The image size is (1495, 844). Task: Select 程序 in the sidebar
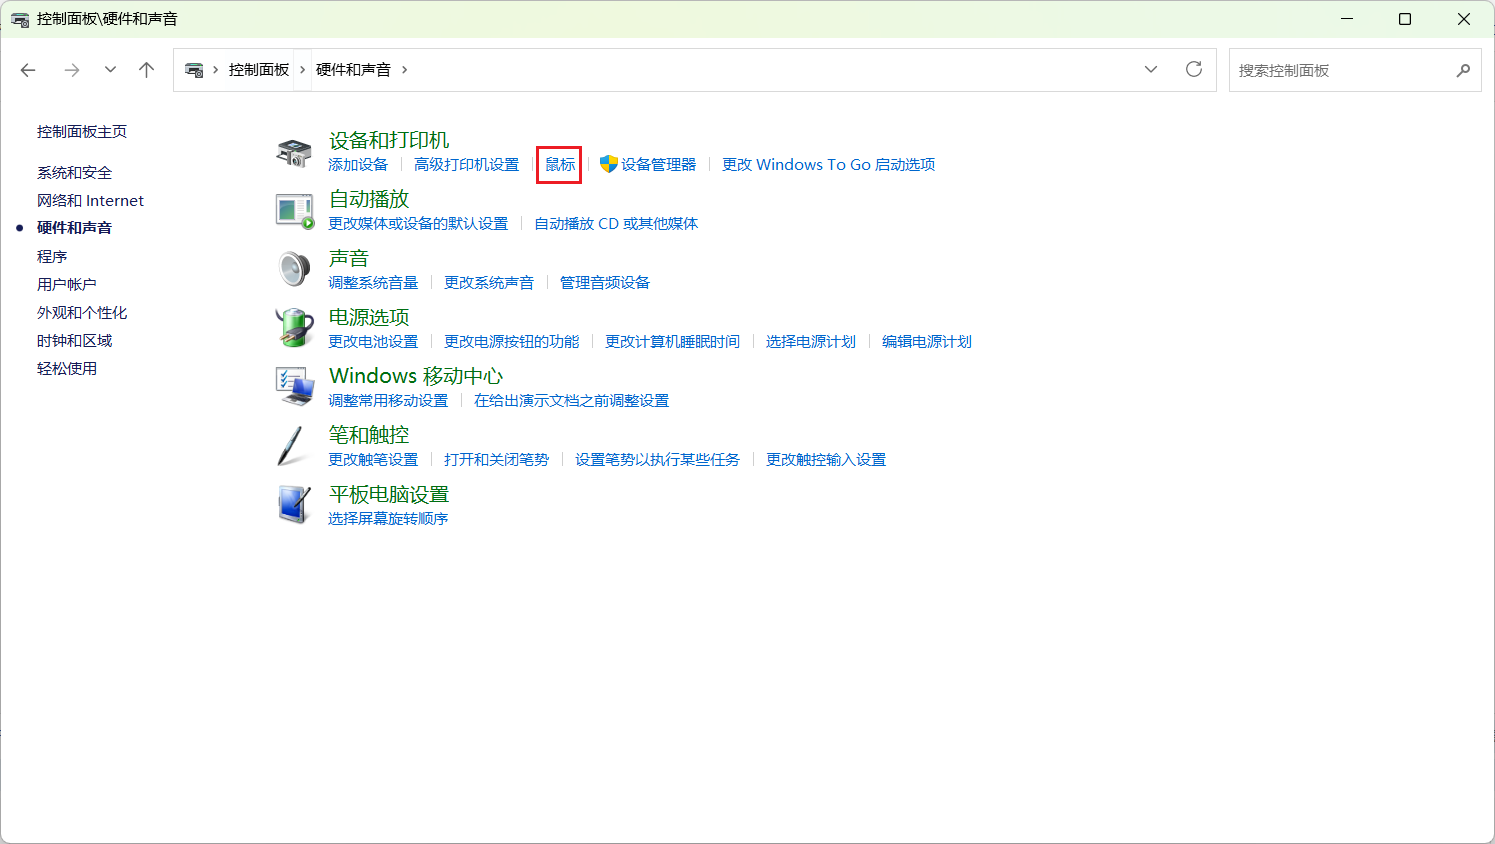(x=52, y=257)
